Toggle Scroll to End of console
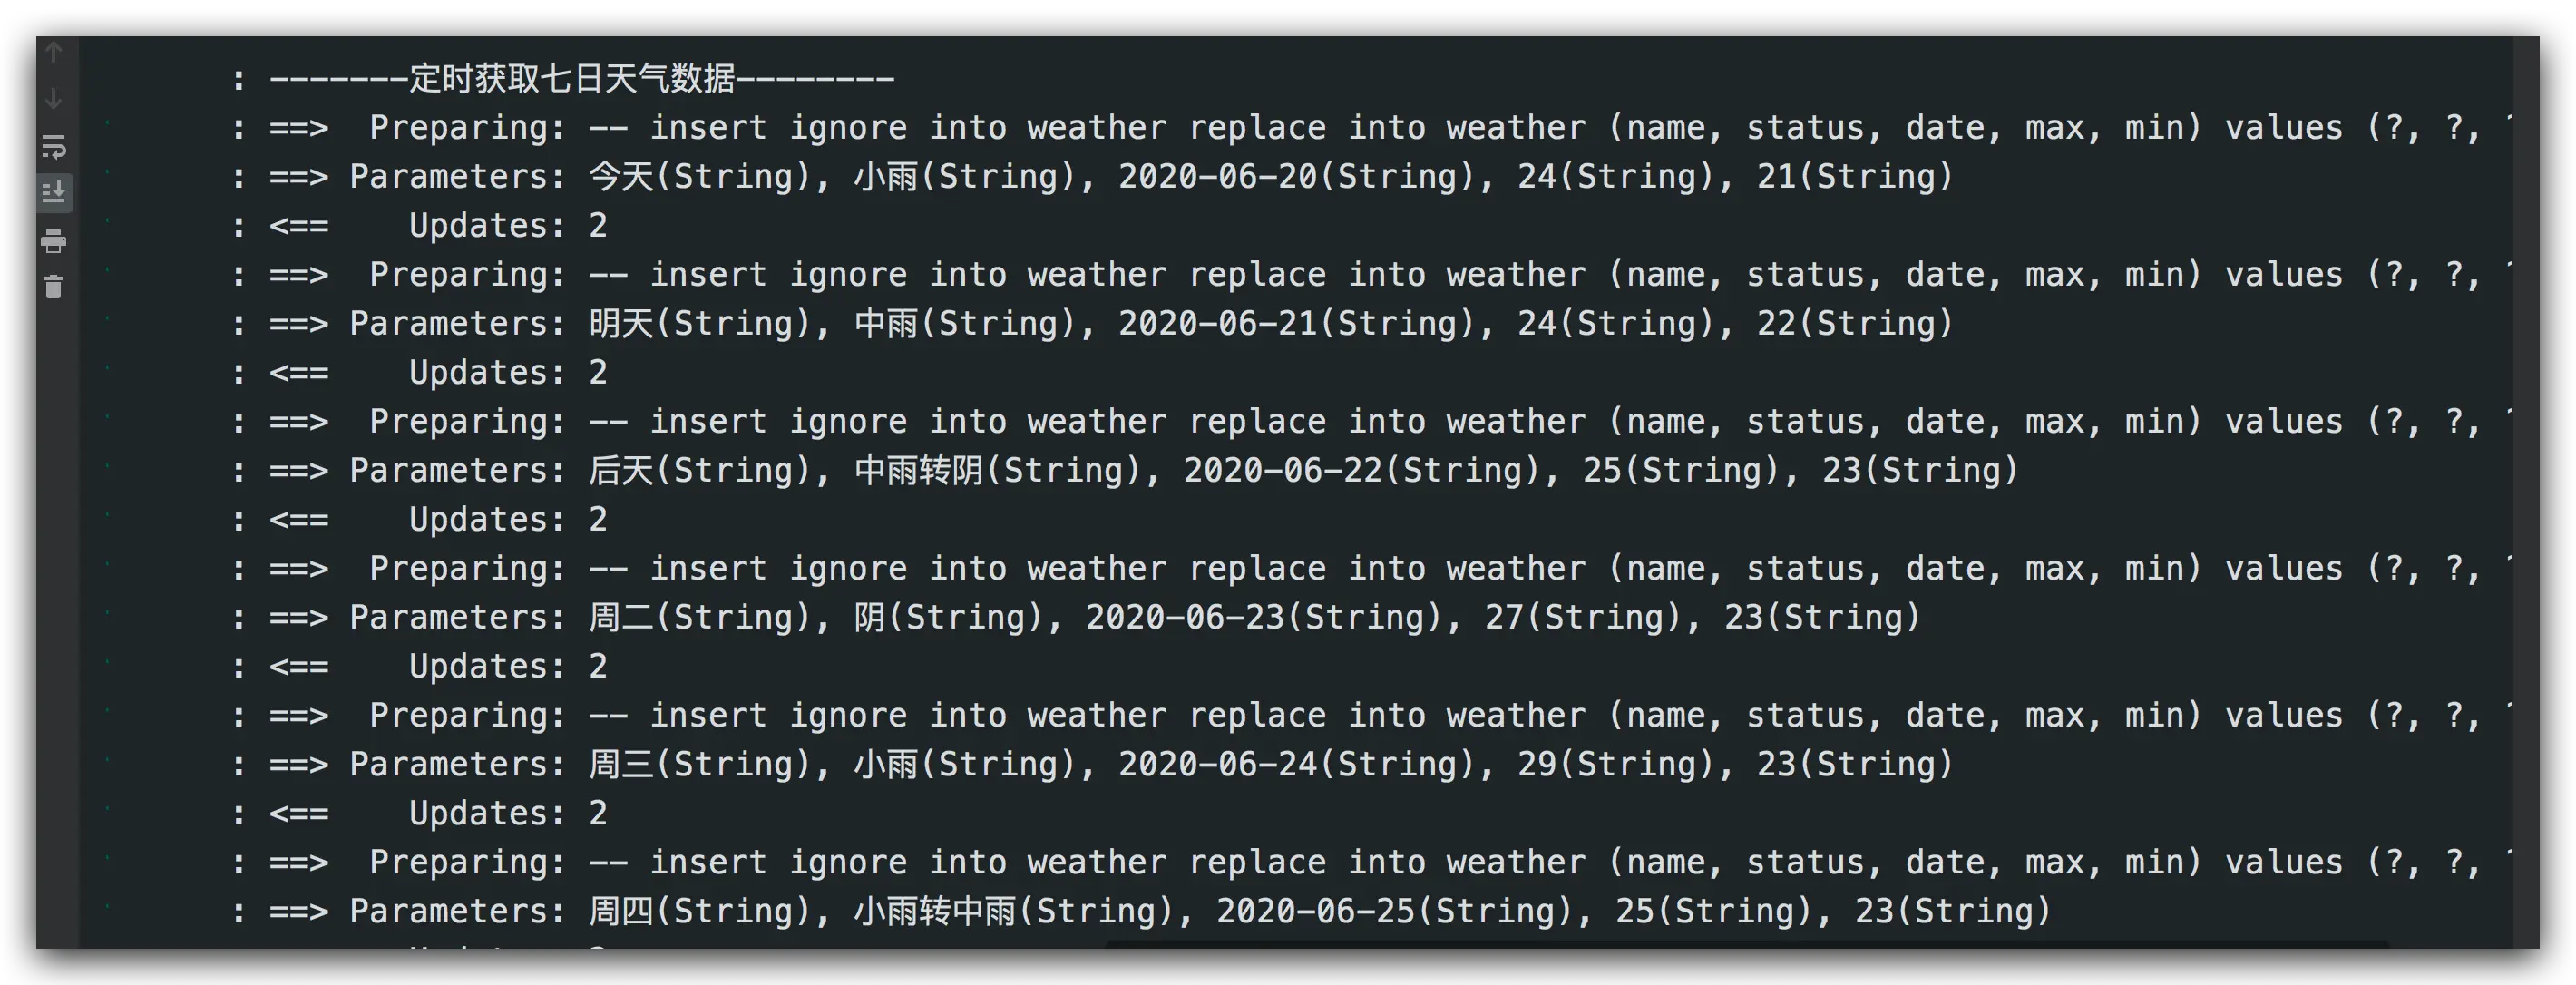 click(54, 192)
